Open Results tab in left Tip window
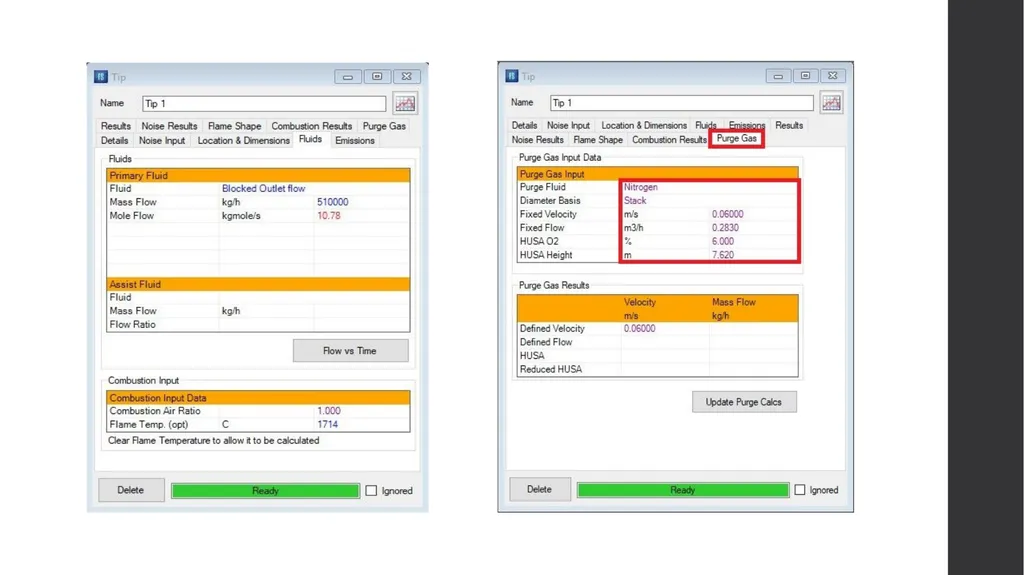Viewport: 1024px width, 575px height. coord(116,126)
